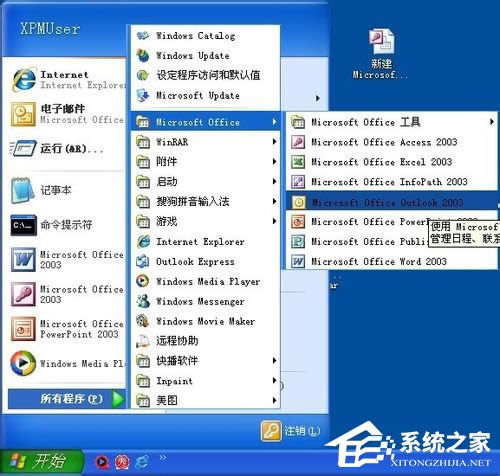The height and width of the screenshot is (476, 500).
Task: Expand the 附件 accessories submenu
Action: [x=205, y=162]
